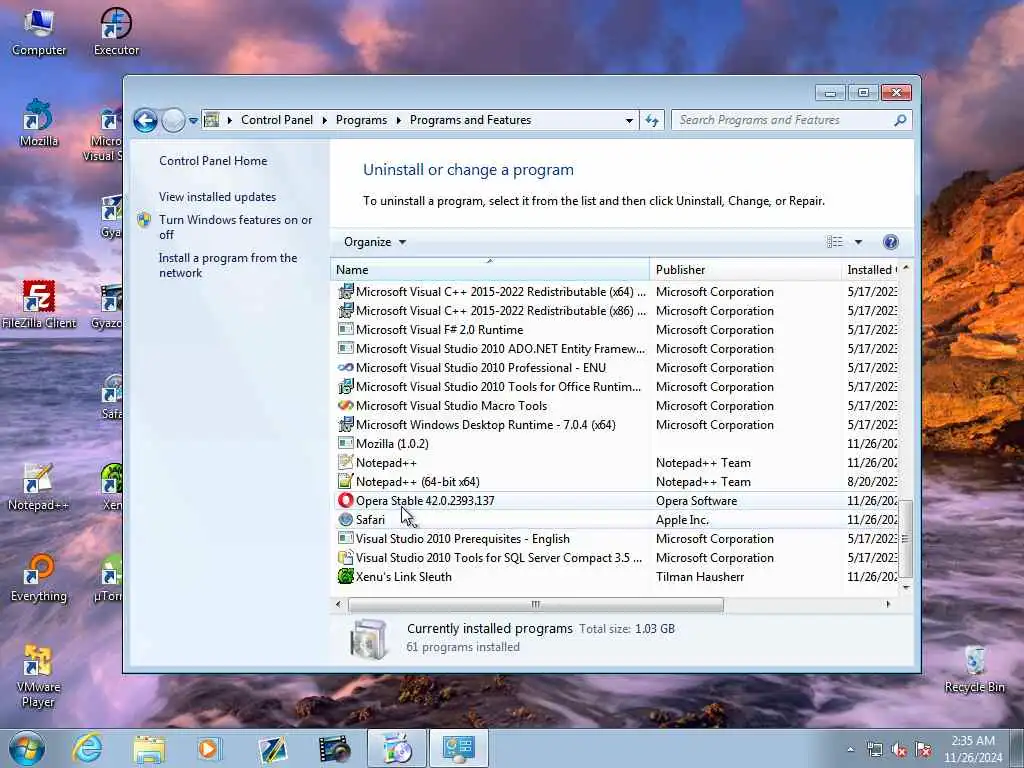The height and width of the screenshot is (768, 1024).
Task: Sort by Installed On column header
Action: coord(870,270)
